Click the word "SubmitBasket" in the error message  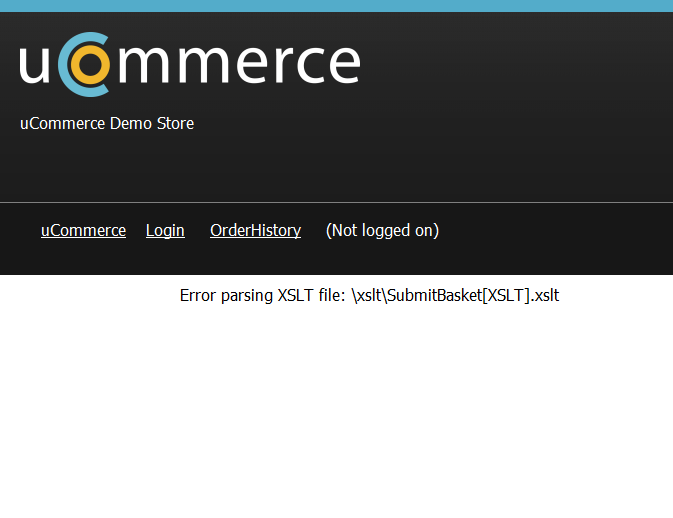[x=434, y=296]
